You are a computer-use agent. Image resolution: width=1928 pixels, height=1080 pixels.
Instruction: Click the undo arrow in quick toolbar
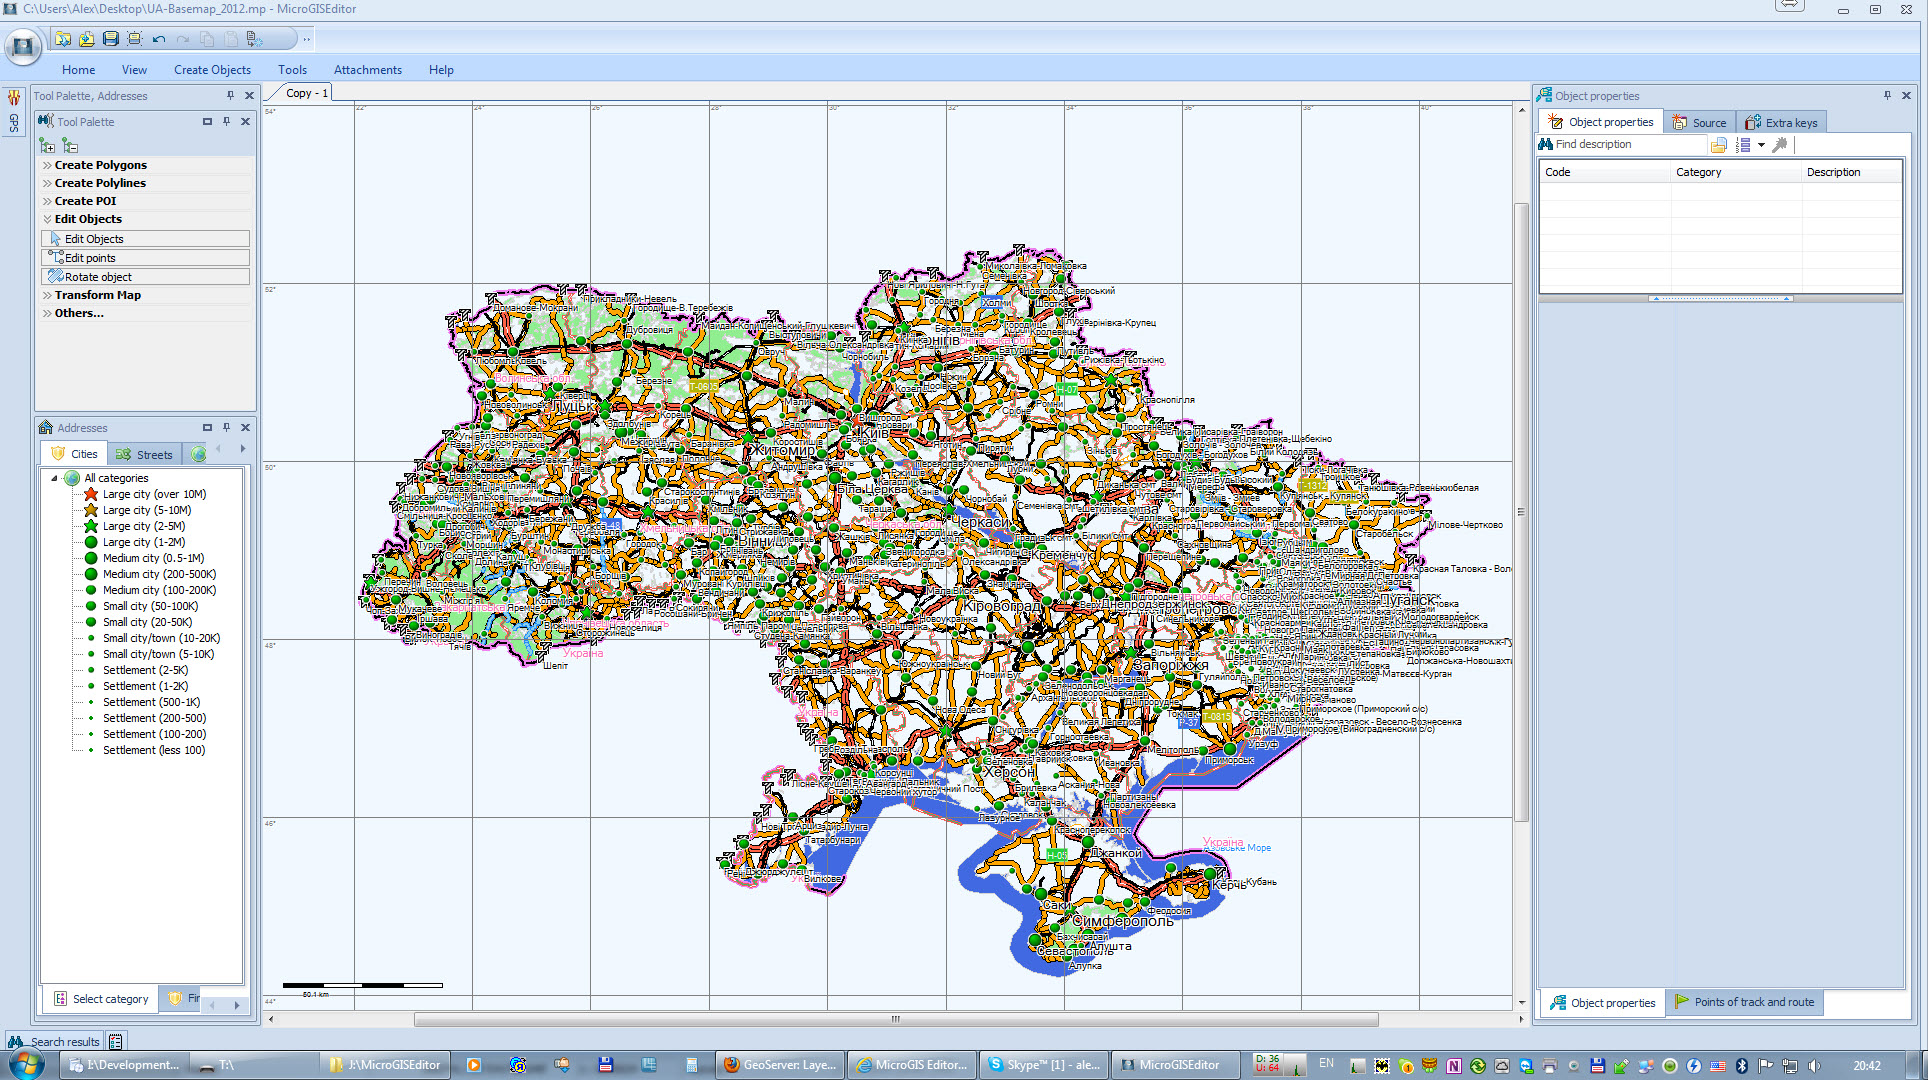tap(159, 39)
